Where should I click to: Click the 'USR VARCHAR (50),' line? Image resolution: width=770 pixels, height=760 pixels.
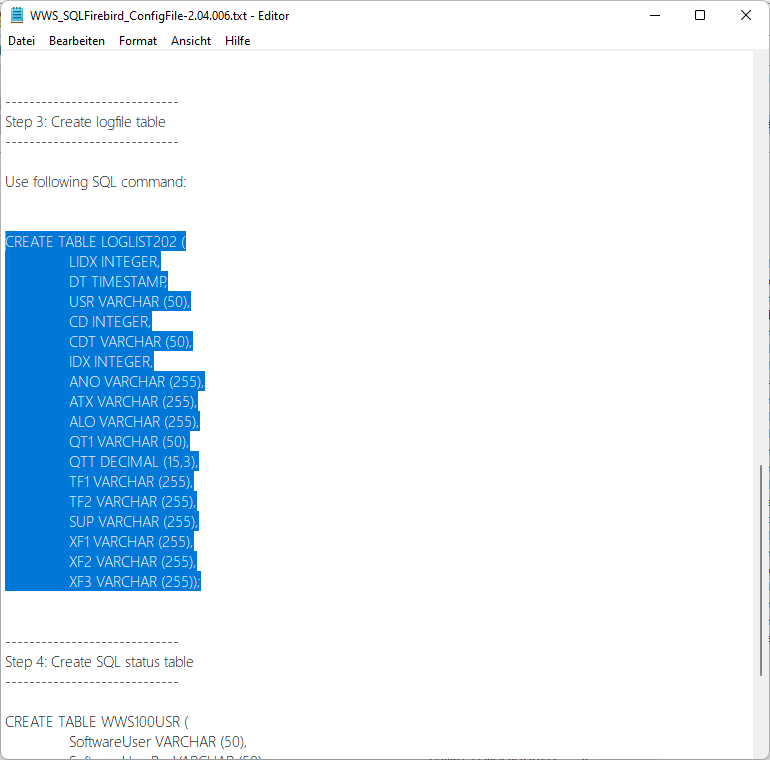[130, 301]
